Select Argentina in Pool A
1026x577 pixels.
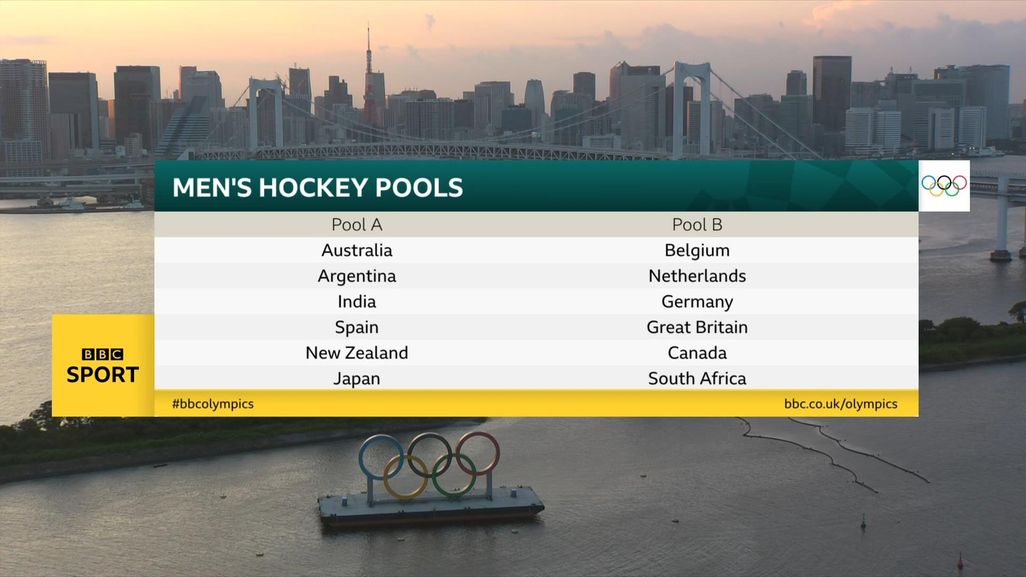coord(357,276)
